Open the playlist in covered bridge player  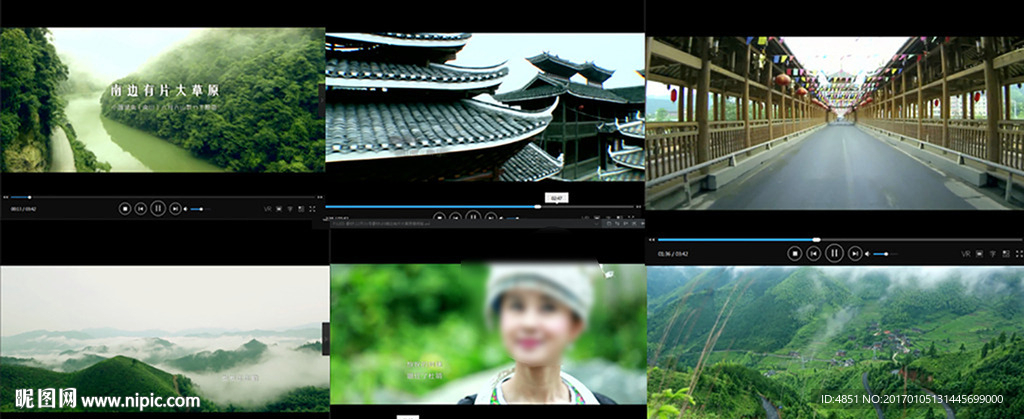(1006, 254)
